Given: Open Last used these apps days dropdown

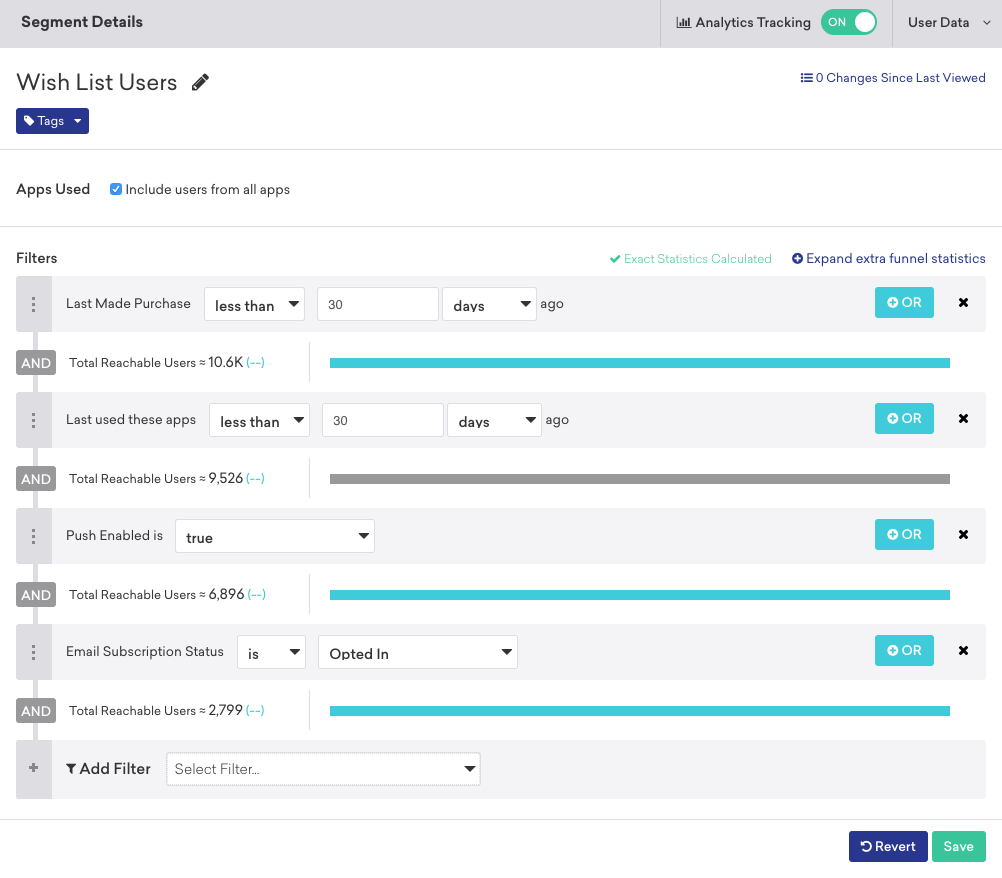Looking at the screenshot, I should point(494,420).
